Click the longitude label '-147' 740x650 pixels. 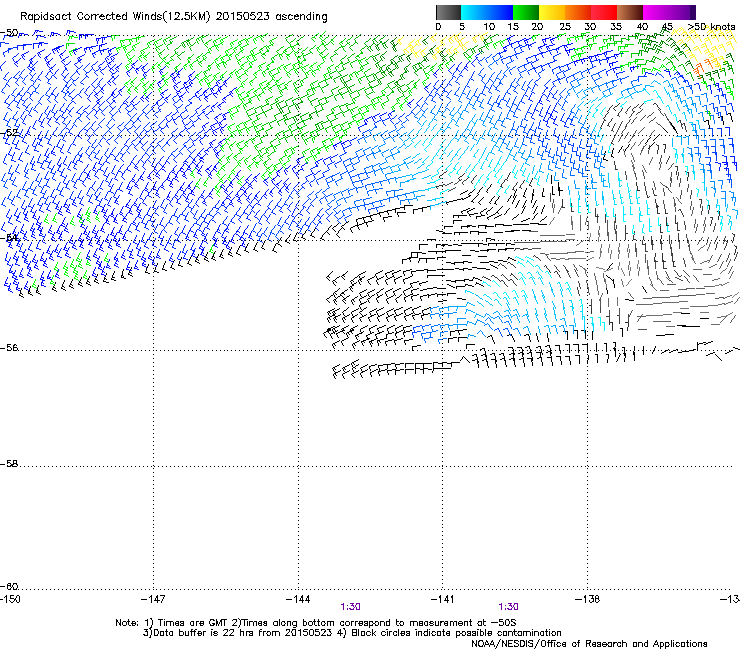pyautogui.click(x=153, y=599)
